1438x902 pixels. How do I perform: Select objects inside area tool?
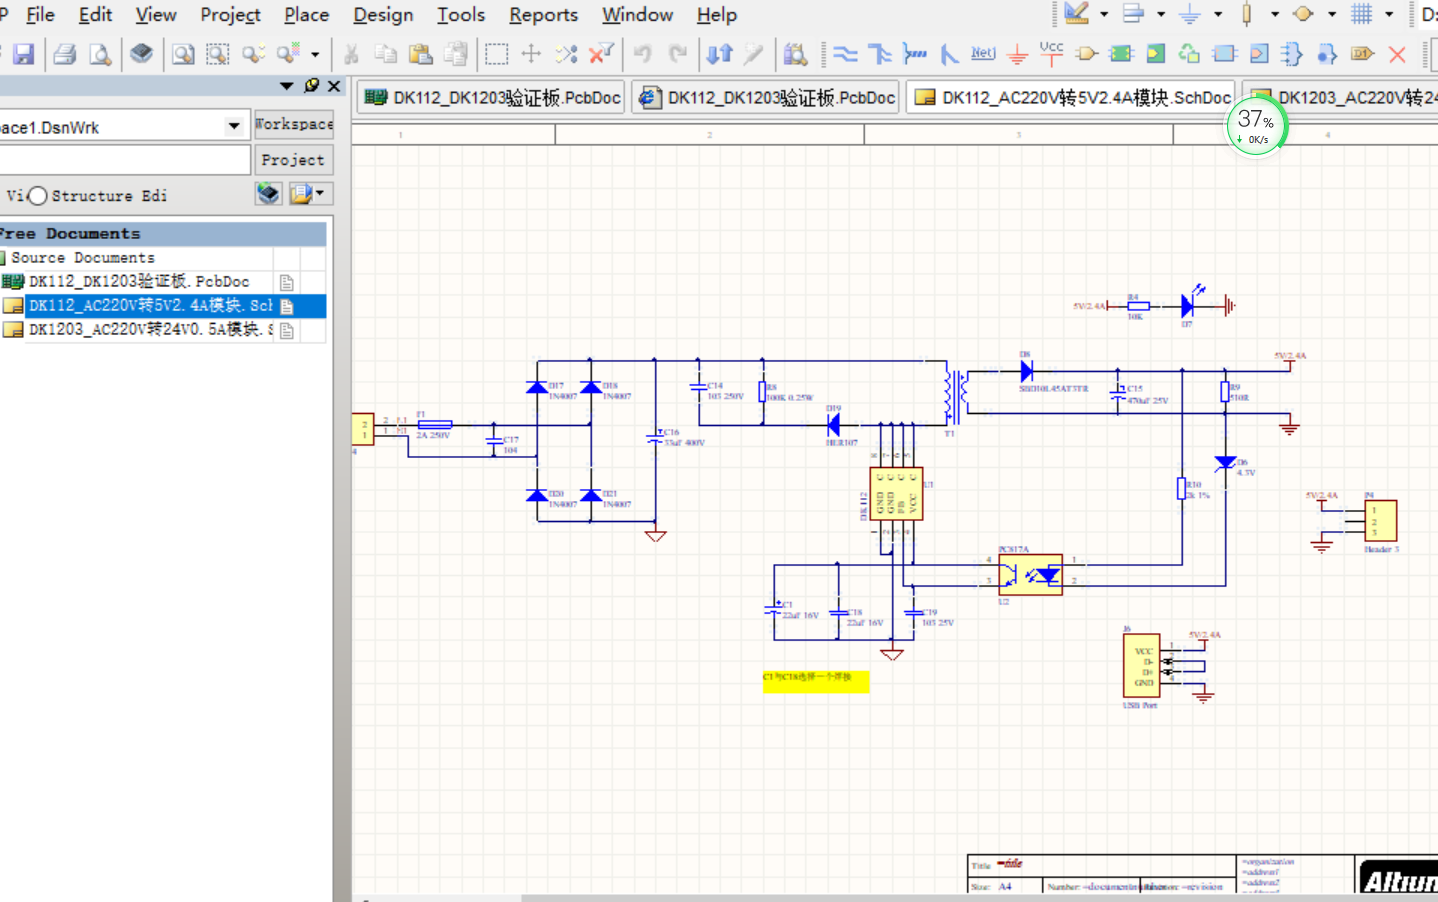[x=496, y=54]
